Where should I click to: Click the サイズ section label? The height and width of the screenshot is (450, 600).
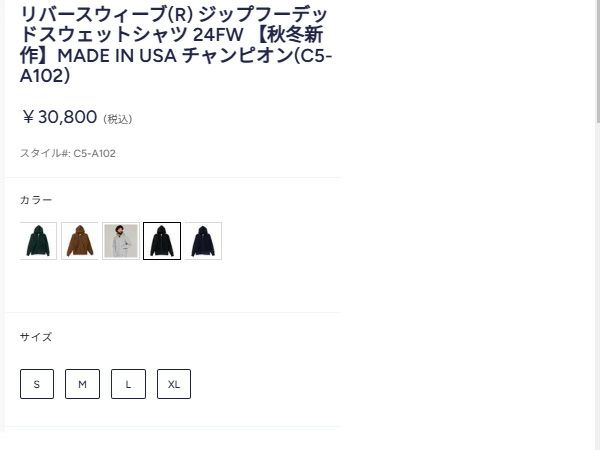tap(36, 337)
